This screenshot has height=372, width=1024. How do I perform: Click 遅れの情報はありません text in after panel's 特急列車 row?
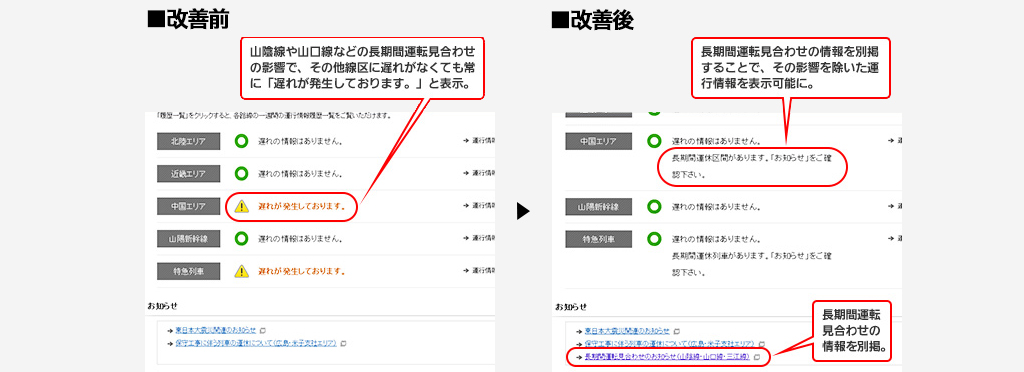pos(716,239)
